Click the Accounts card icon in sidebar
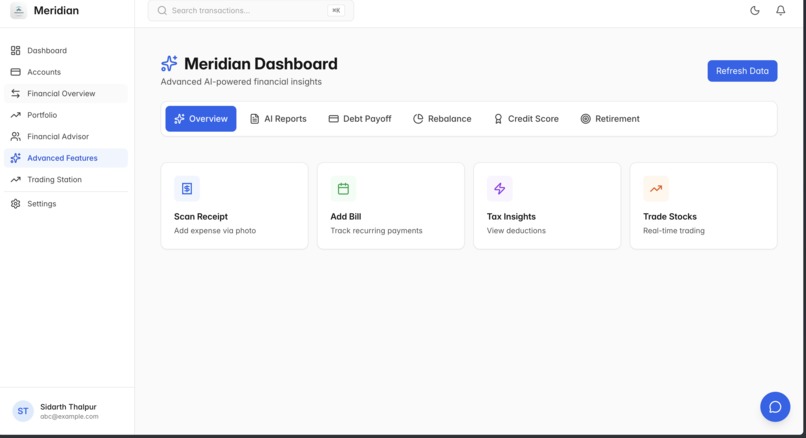The height and width of the screenshot is (438, 806). pos(15,72)
